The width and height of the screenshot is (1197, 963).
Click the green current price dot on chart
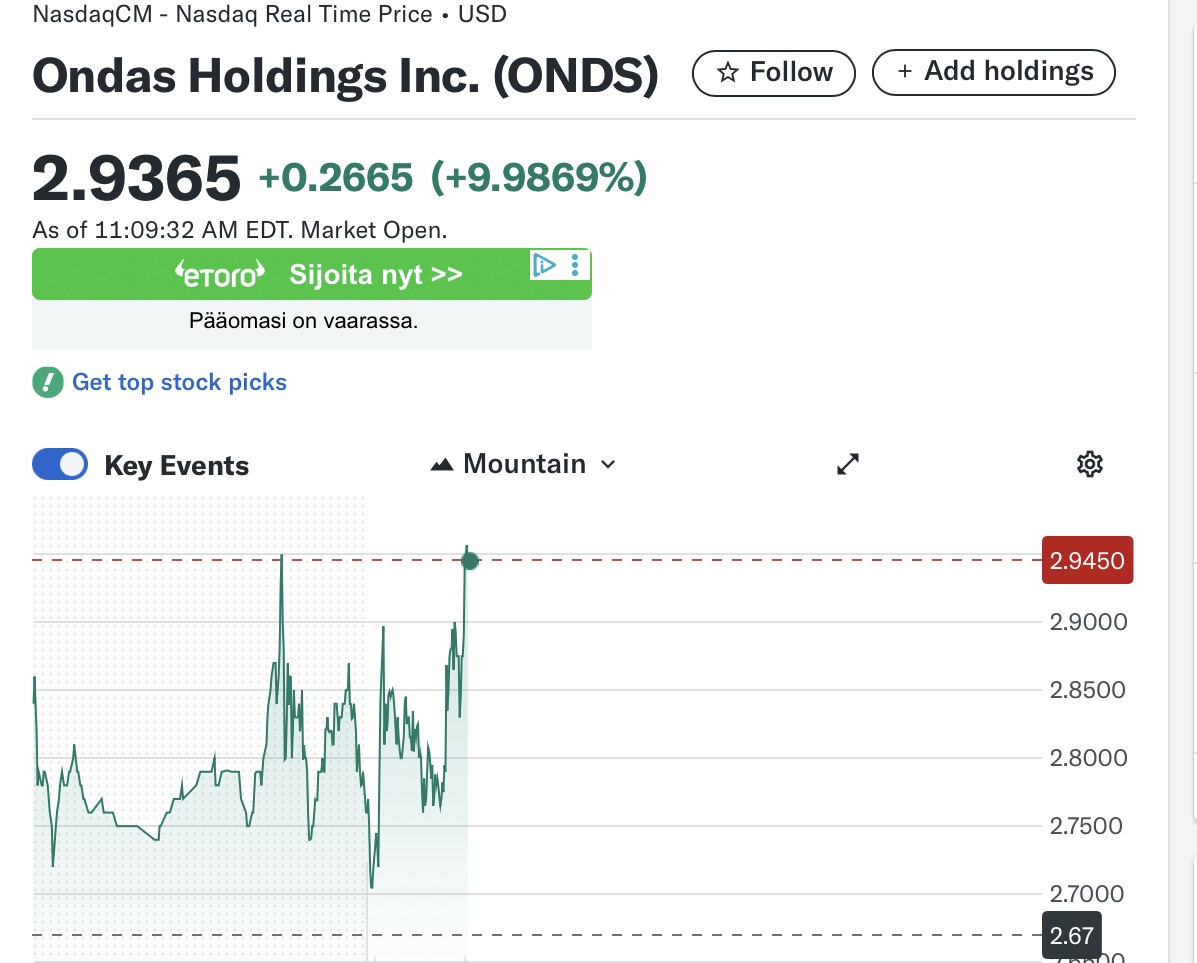470,561
